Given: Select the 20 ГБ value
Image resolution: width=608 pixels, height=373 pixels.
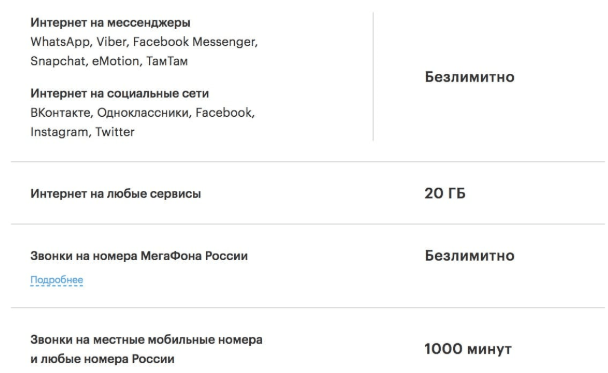Looking at the screenshot, I should pyautogui.click(x=445, y=193).
